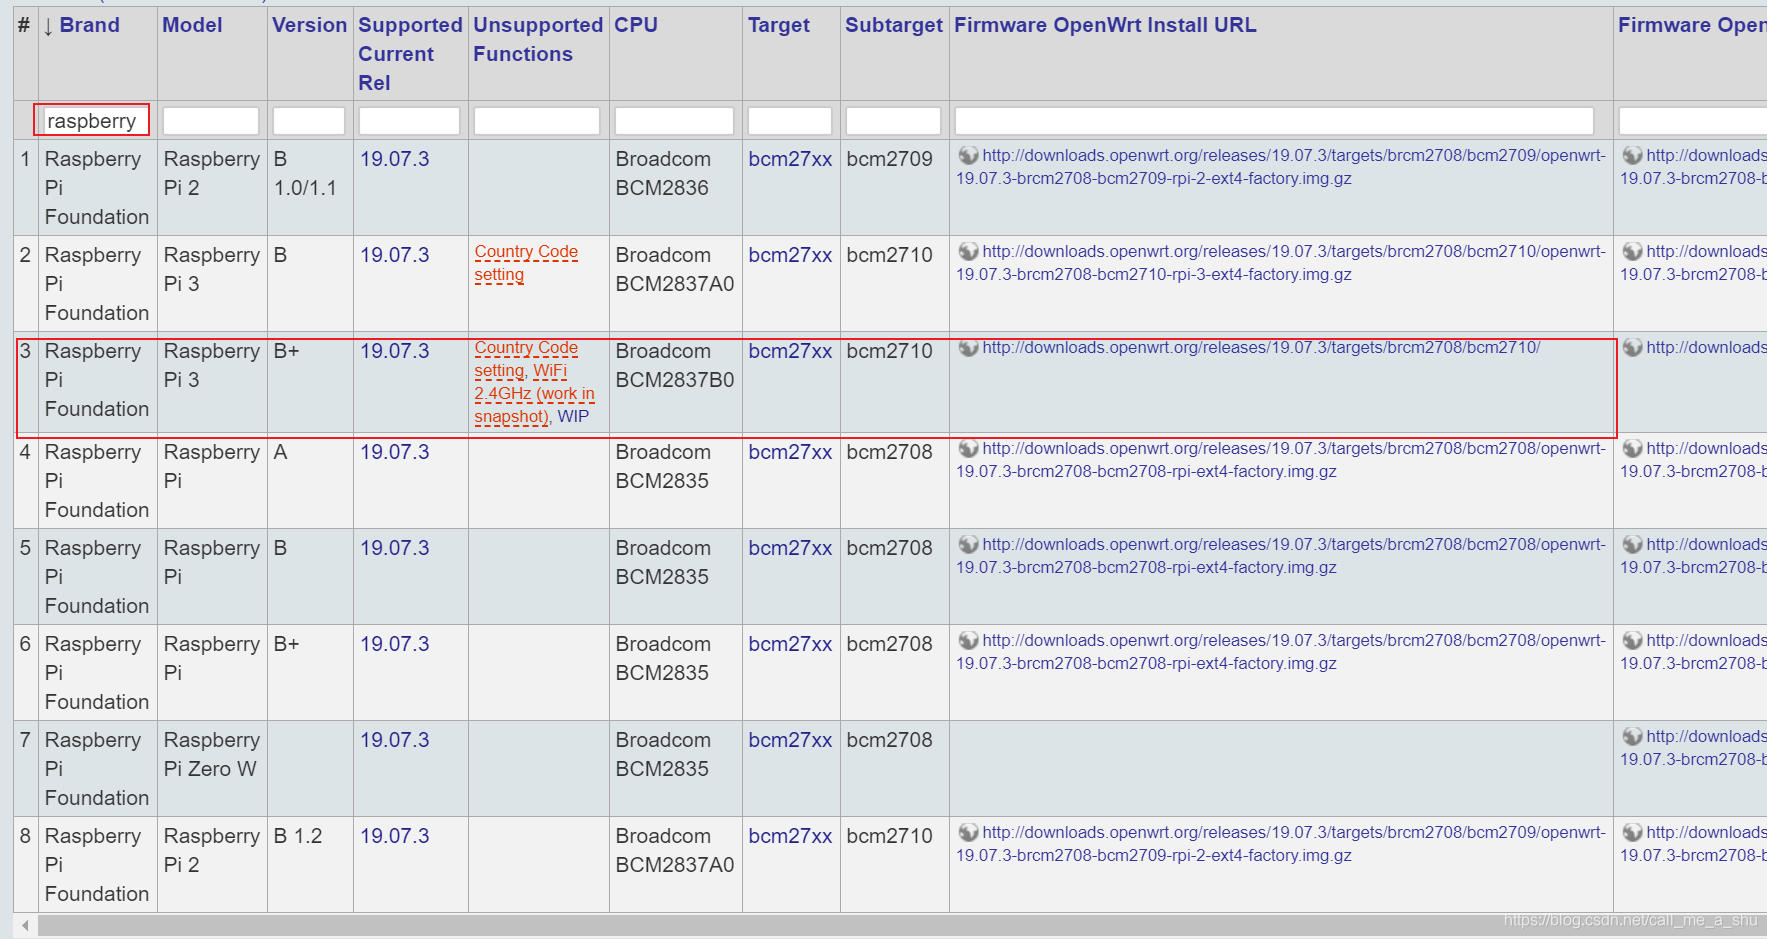
Task: Open bcm27xx target link in row 7
Action: pyautogui.click(x=790, y=740)
